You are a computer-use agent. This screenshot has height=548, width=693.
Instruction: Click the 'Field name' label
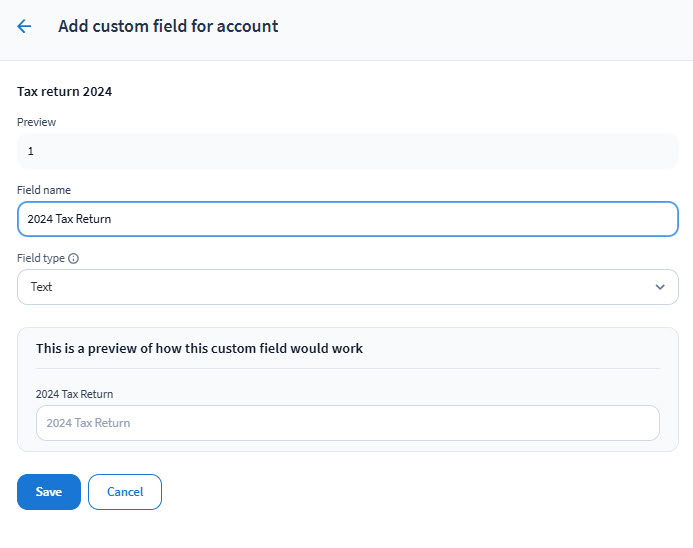click(44, 190)
